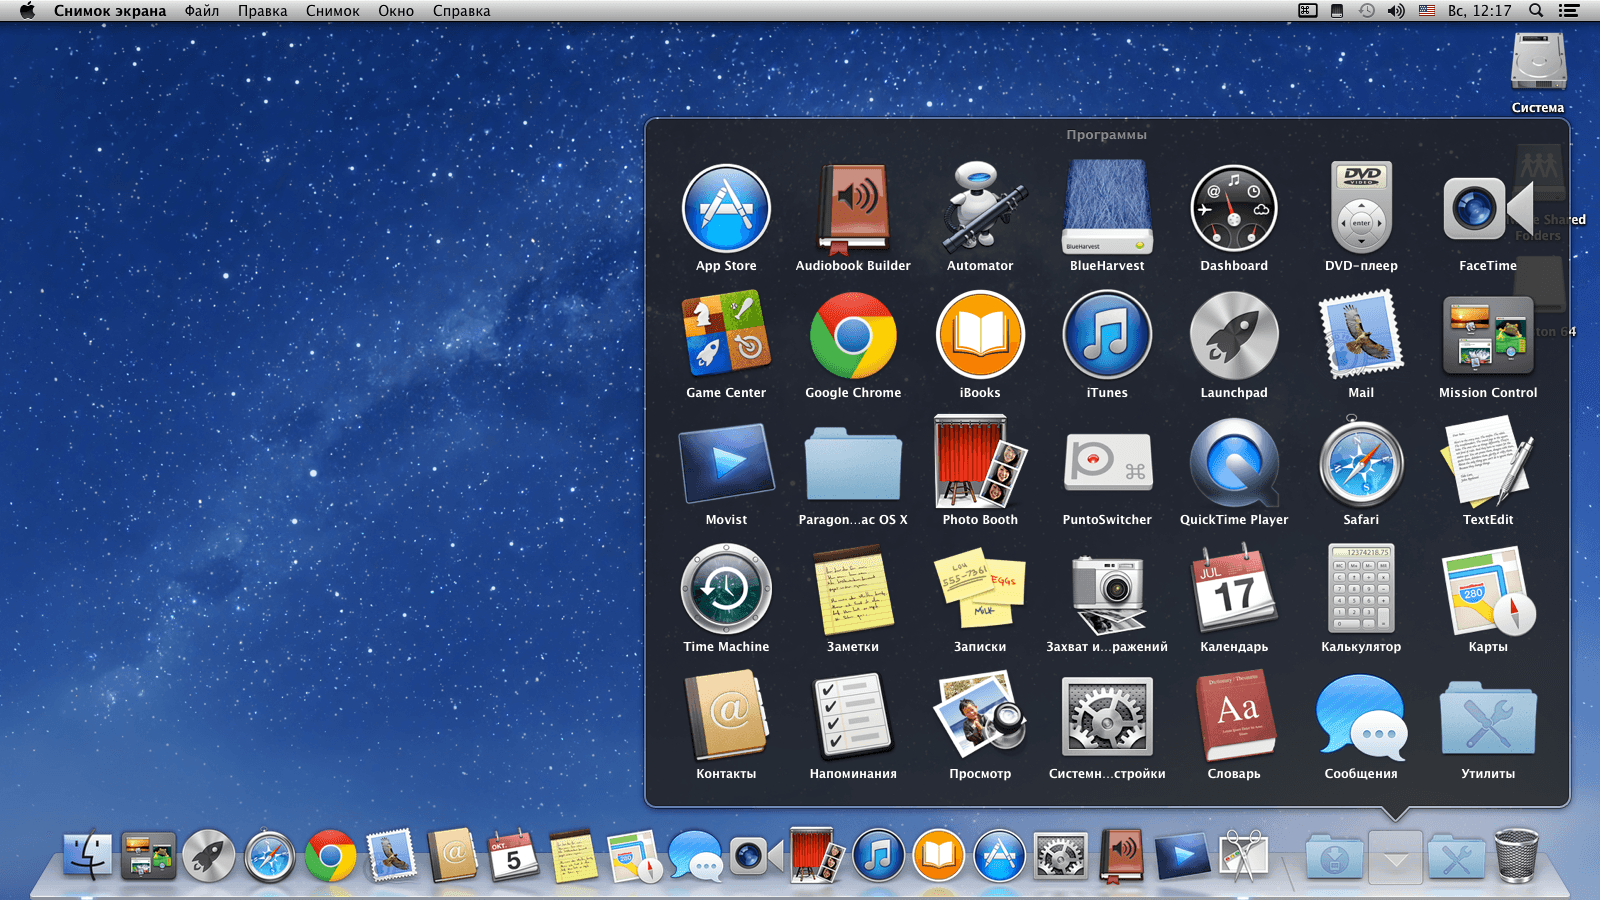Open Заметки in the Программы grid
The width and height of the screenshot is (1600, 900).
click(x=853, y=590)
